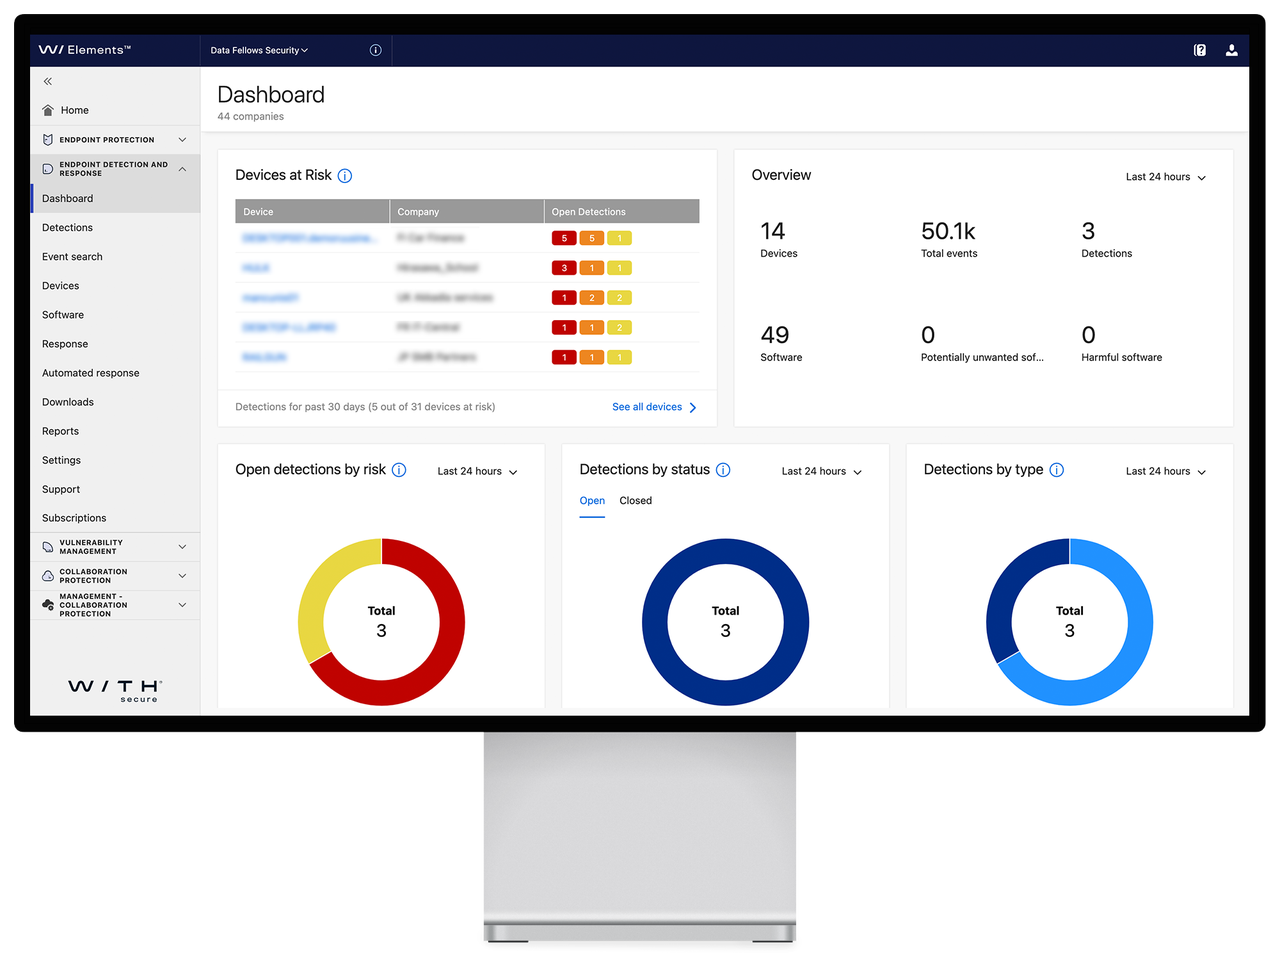
Task: Expand the Vulnerability Management section
Action: pyautogui.click(x=181, y=547)
